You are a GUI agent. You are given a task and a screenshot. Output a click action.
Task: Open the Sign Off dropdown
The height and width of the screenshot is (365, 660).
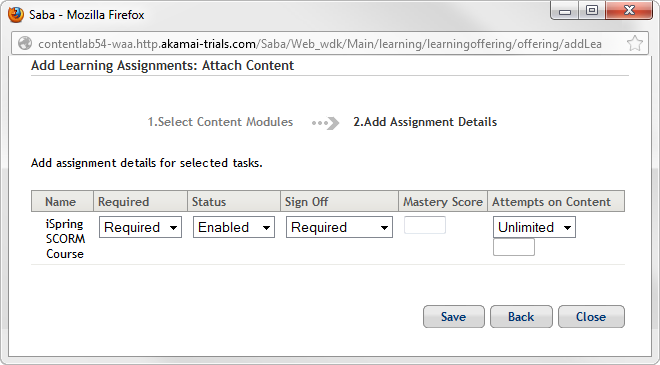pos(339,227)
